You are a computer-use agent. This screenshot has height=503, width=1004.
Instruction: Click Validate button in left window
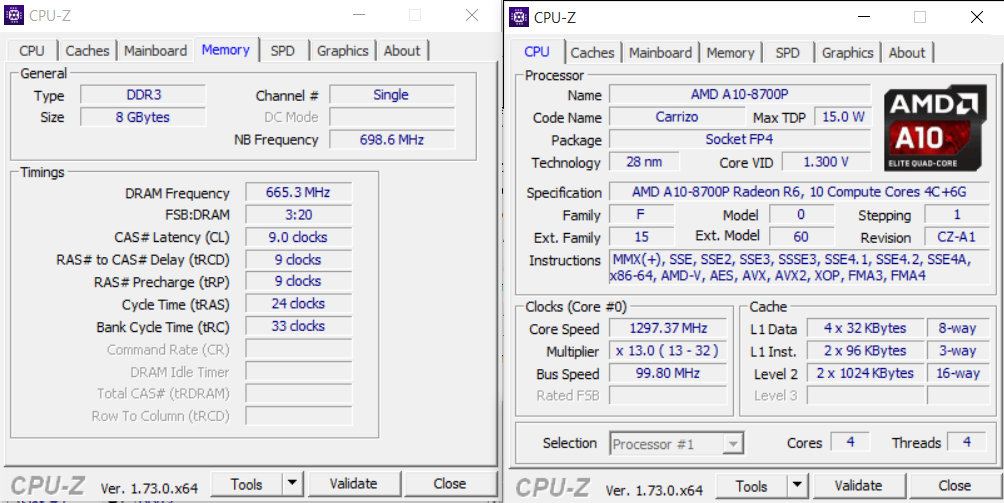click(x=354, y=484)
